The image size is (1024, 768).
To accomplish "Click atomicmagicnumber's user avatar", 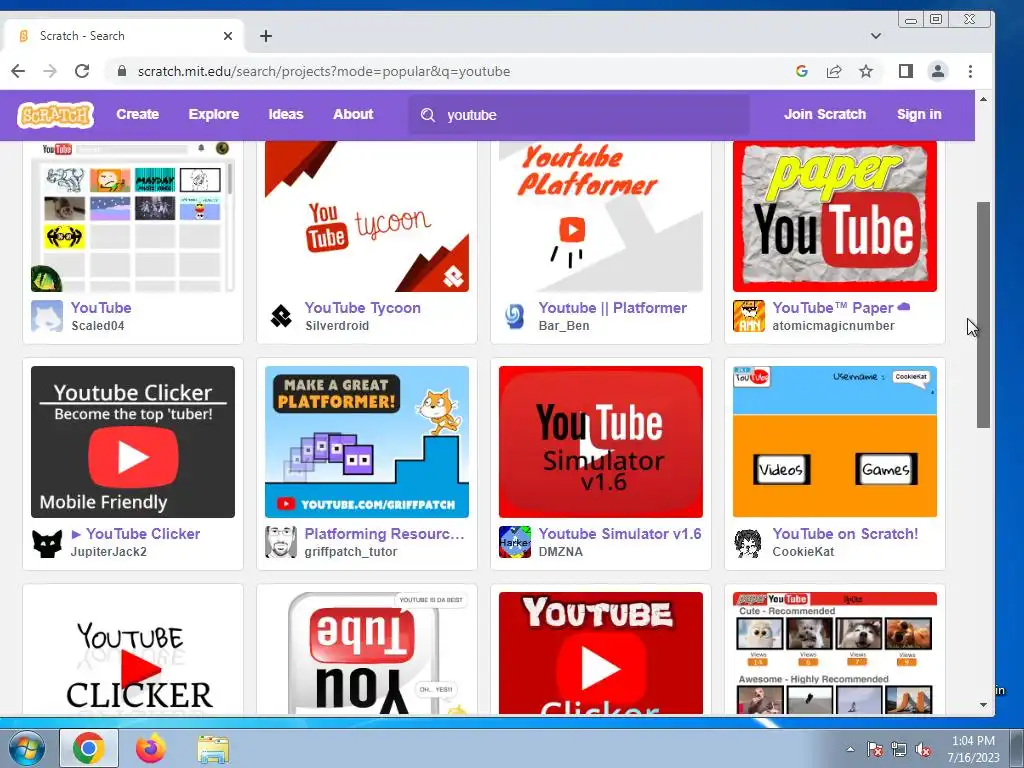I will click(749, 316).
